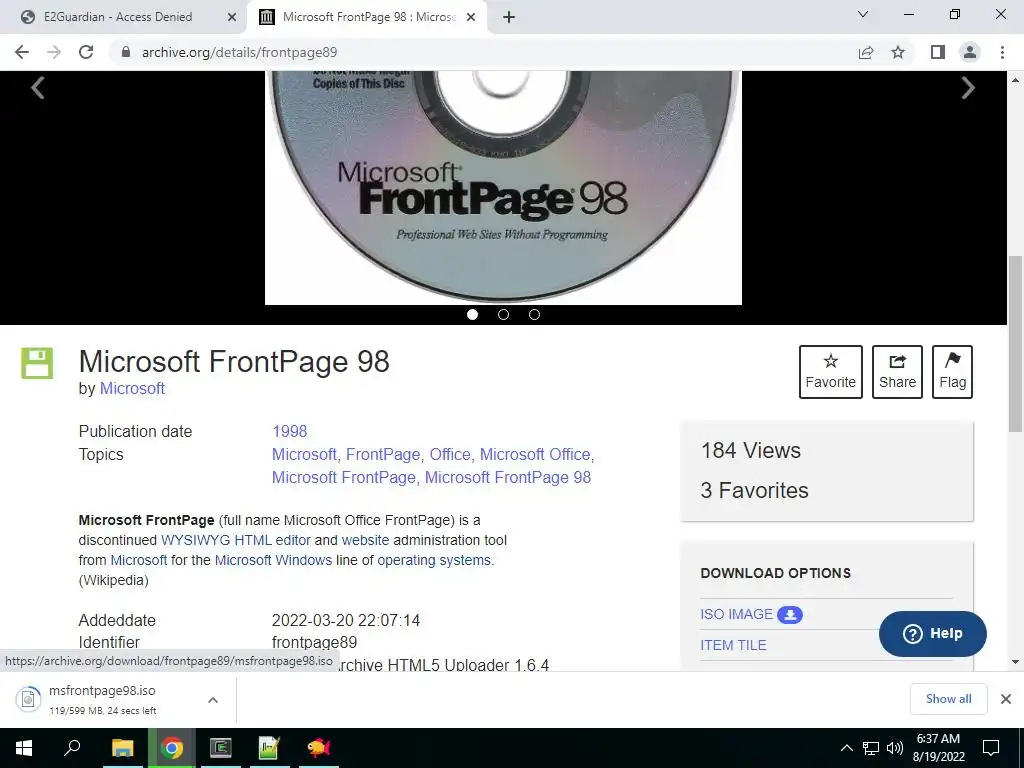Click the green floppy software icon
The image size is (1024, 768).
coord(37,363)
